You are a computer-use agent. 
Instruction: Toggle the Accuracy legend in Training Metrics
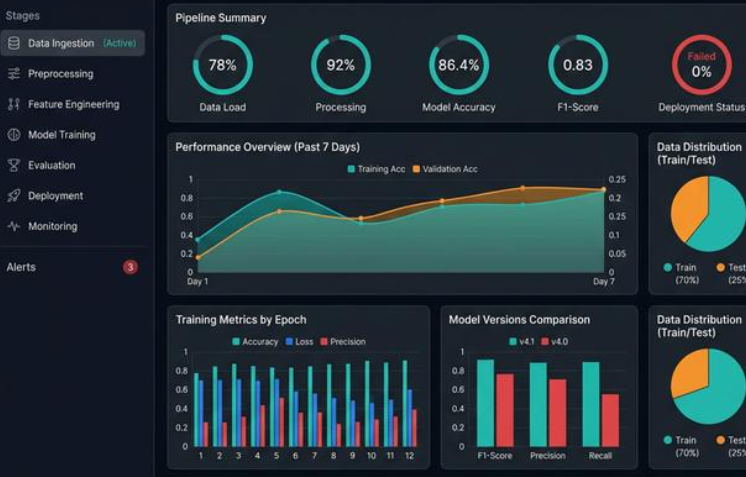click(255, 341)
